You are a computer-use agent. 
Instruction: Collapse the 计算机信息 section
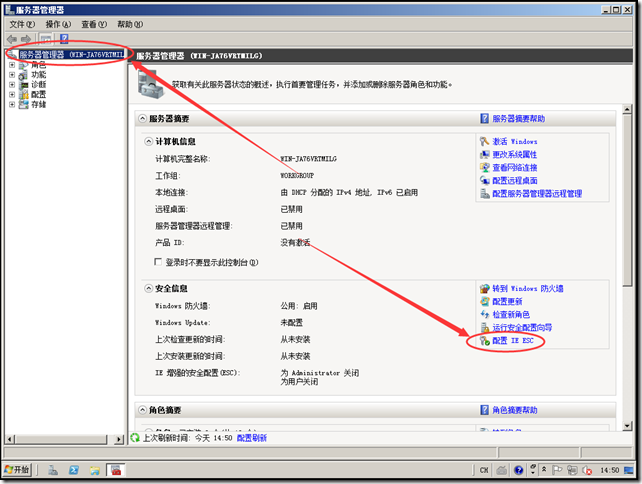148,142
